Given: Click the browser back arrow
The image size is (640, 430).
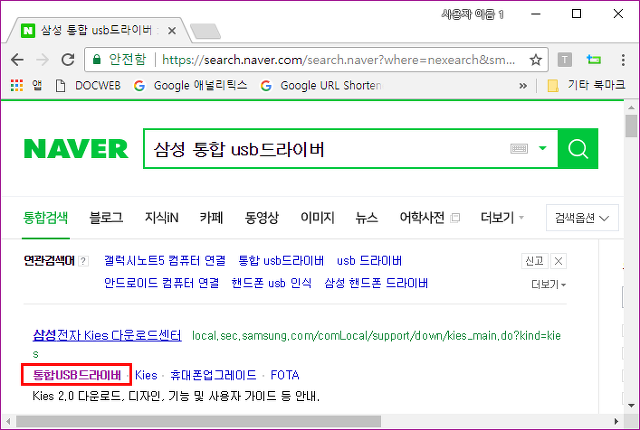Looking at the screenshot, I should 17,60.
